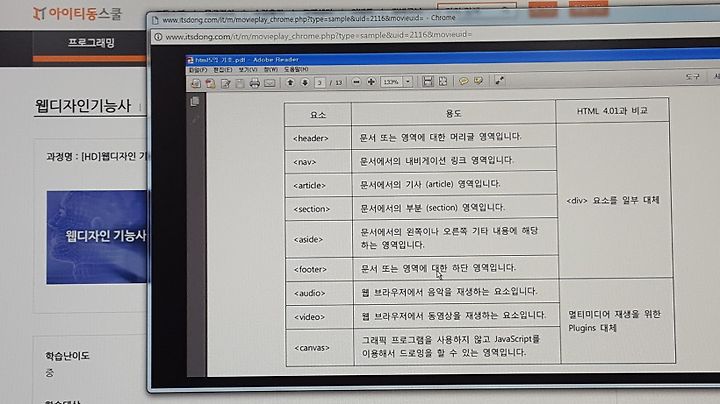The height and width of the screenshot is (404, 720).
Task: Click the 웹디자인기능사 heading in background page
Action: pyautogui.click(x=83, y=106)
